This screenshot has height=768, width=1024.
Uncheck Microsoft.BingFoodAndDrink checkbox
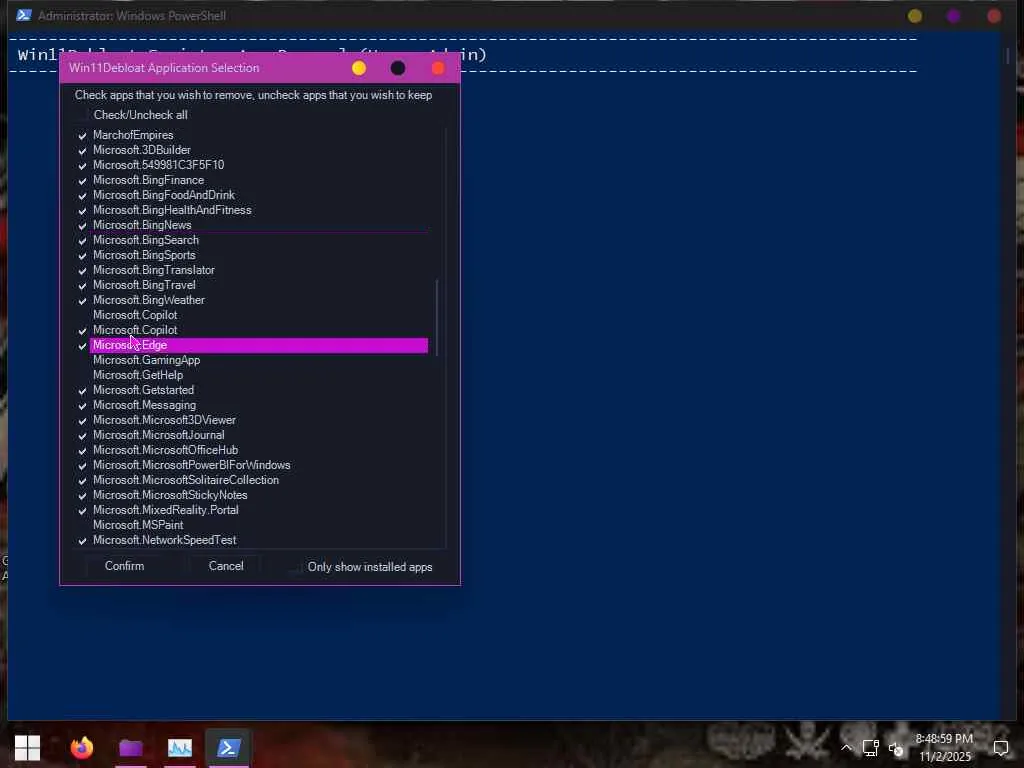(82, 195)
